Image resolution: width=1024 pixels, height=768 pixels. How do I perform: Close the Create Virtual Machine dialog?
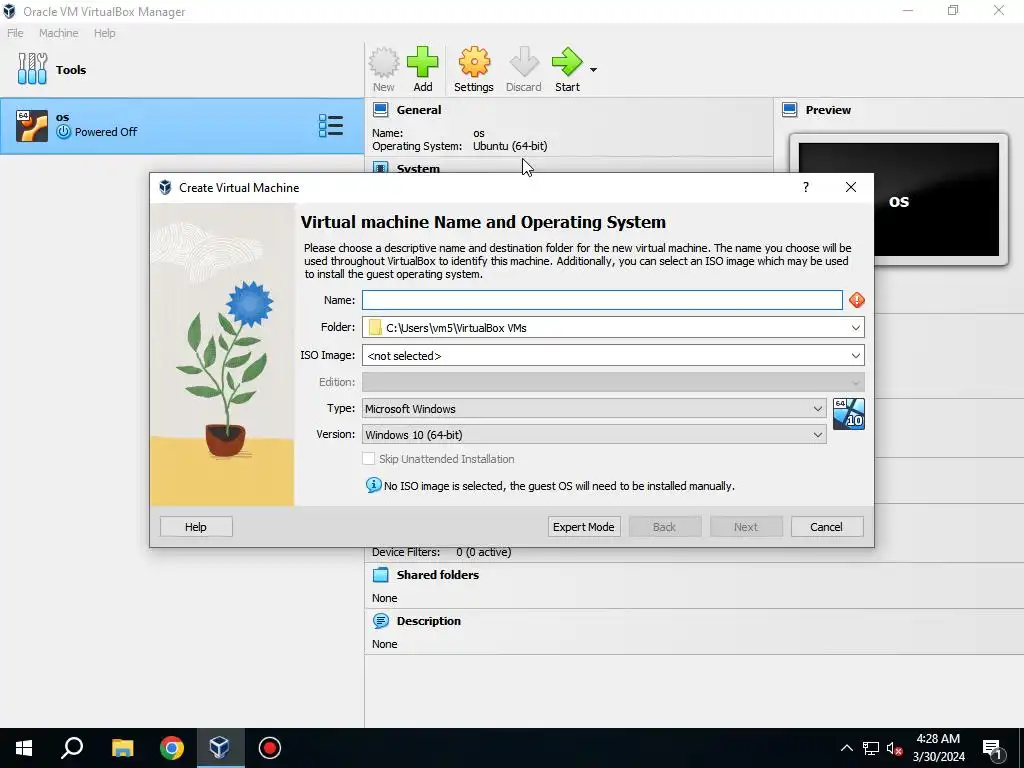click(850, 187)
